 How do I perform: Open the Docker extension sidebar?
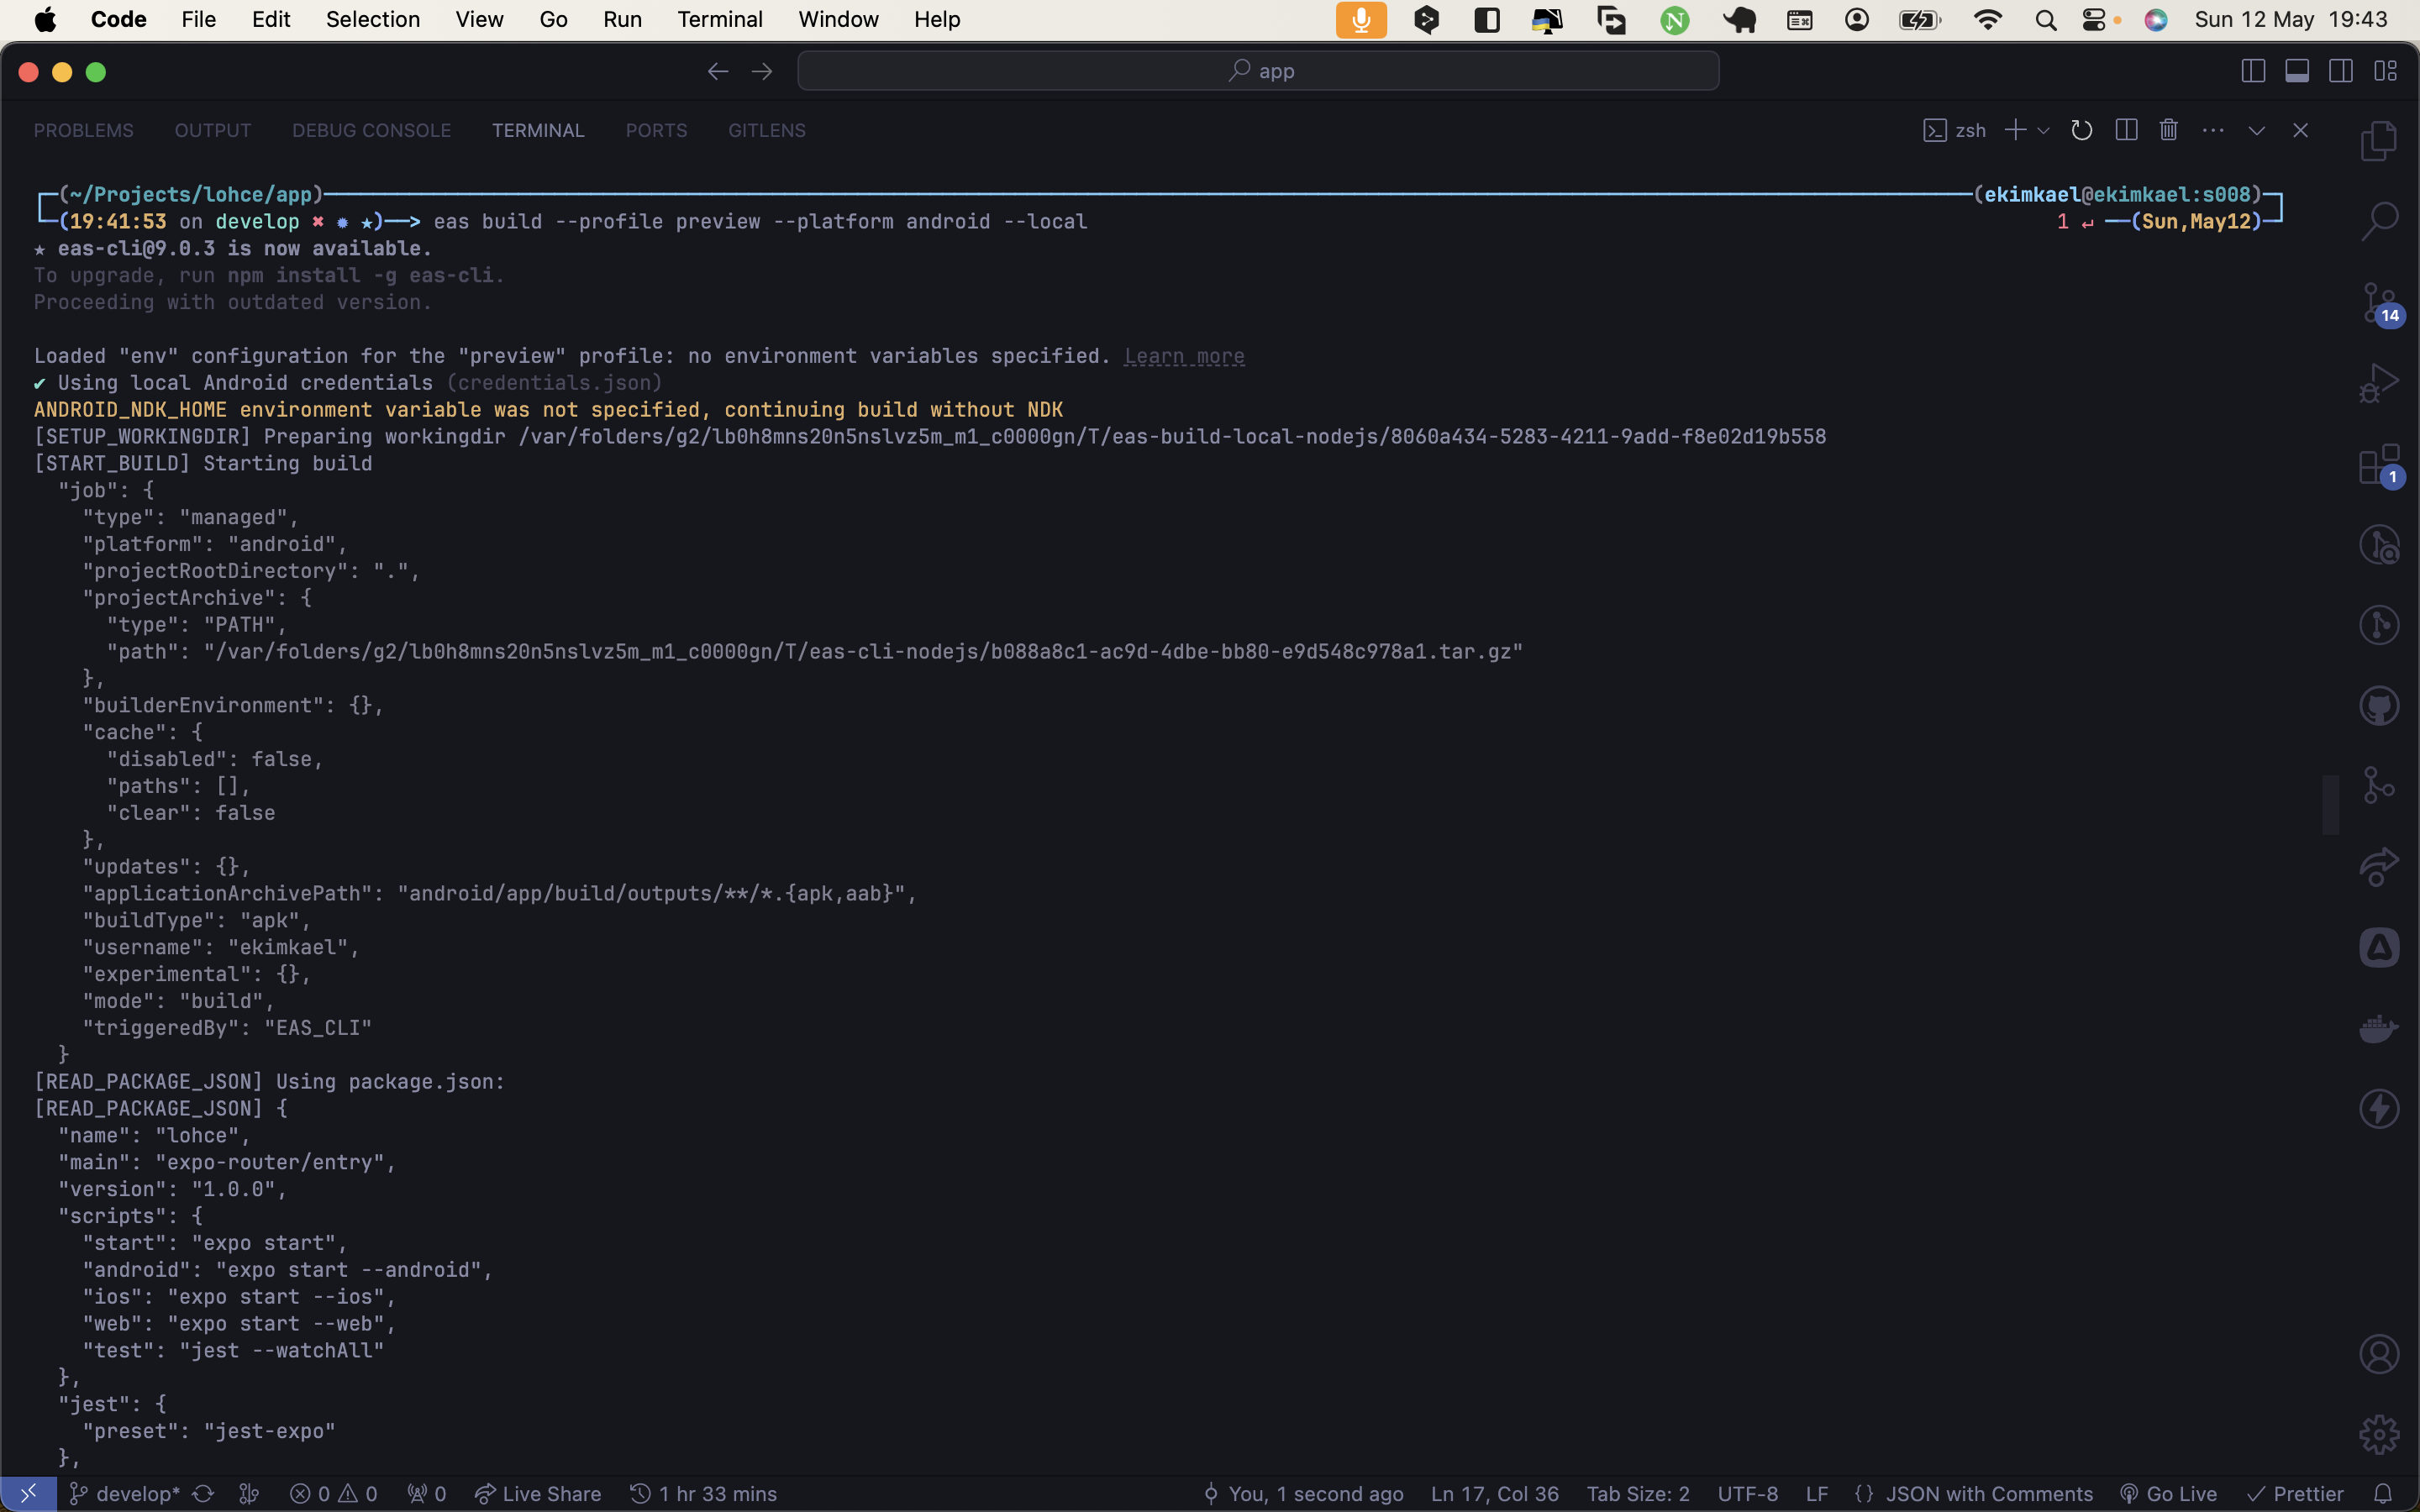[x=2378, y=1027]
